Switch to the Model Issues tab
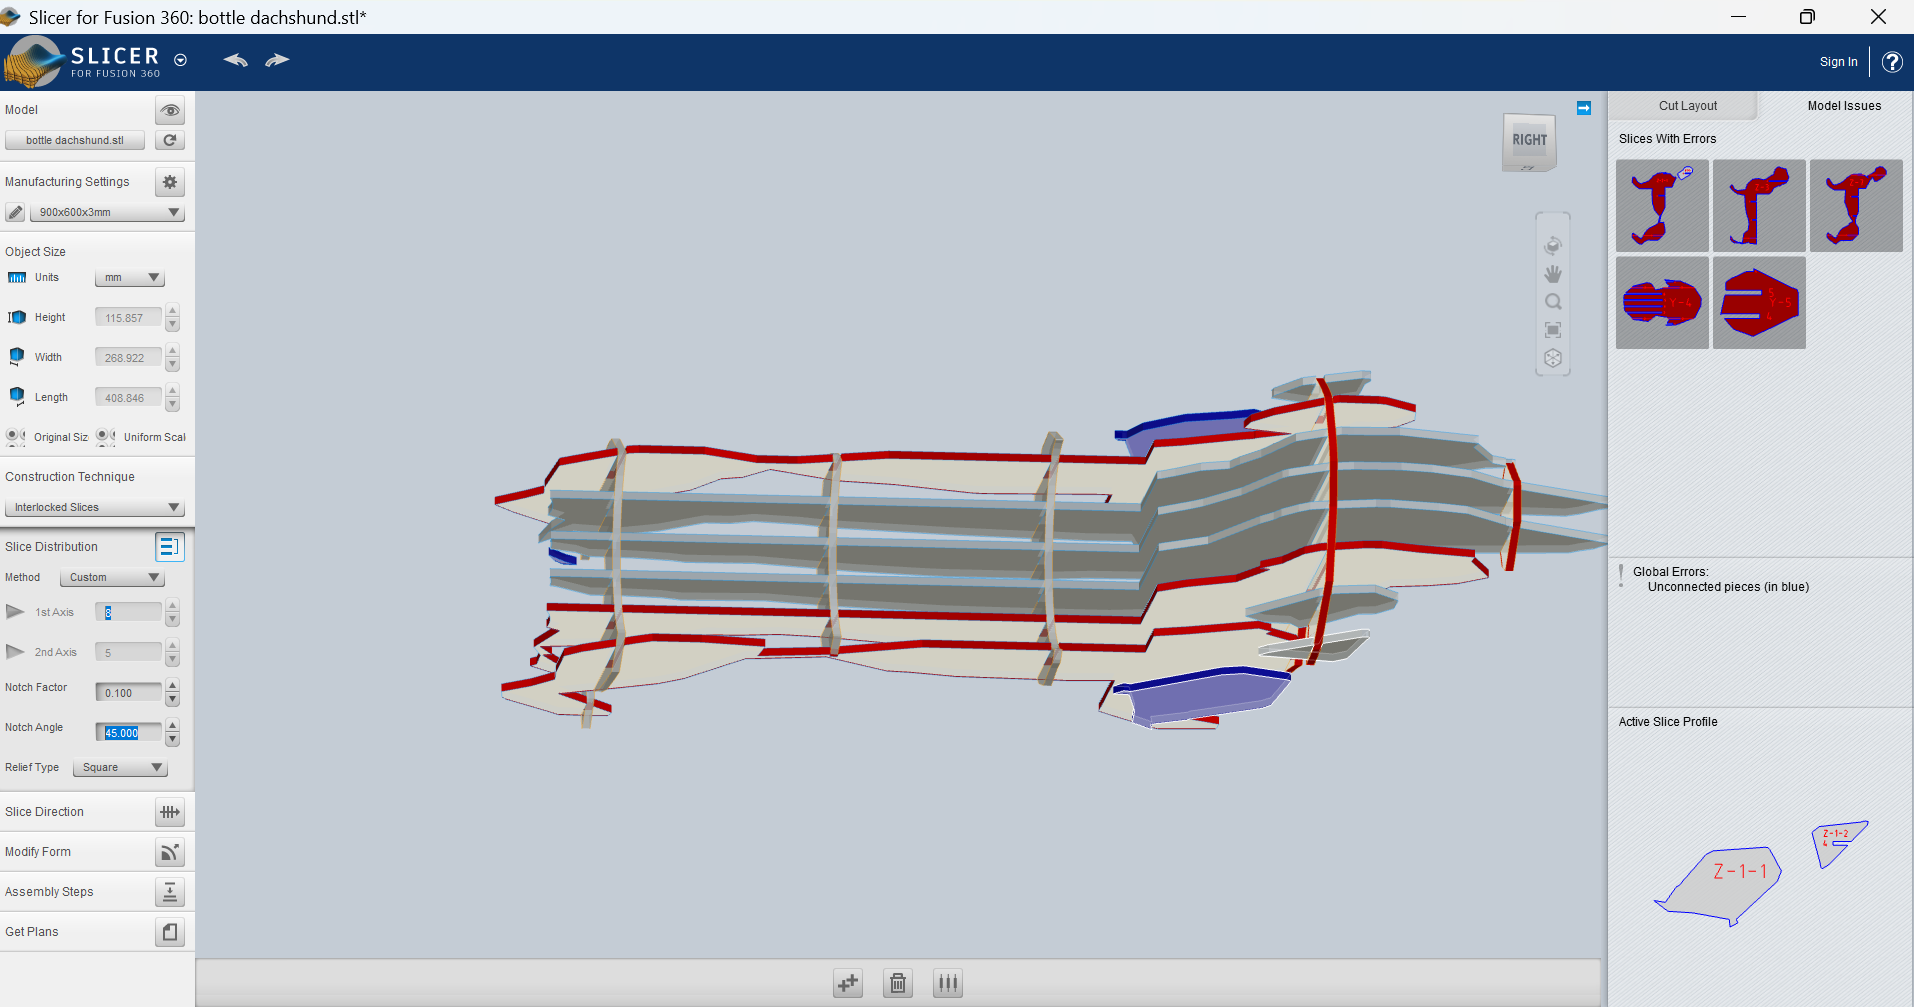The image size is (1914, 1007). [x=1844, y=106]
